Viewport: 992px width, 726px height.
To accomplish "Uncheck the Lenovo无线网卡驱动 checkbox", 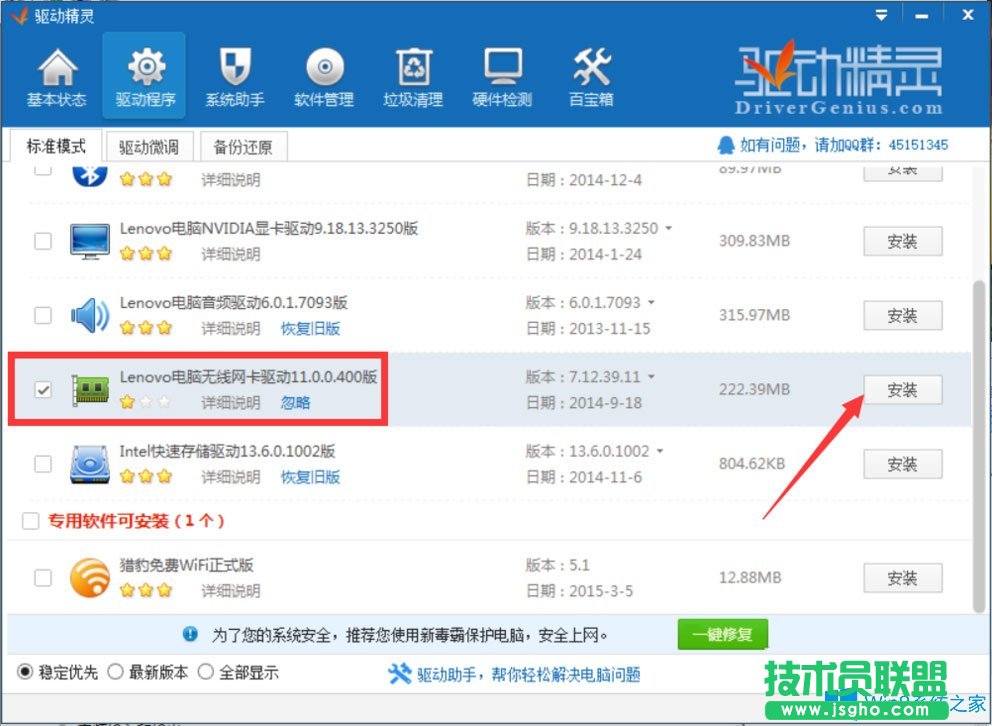I will click(x=42, y=389).
